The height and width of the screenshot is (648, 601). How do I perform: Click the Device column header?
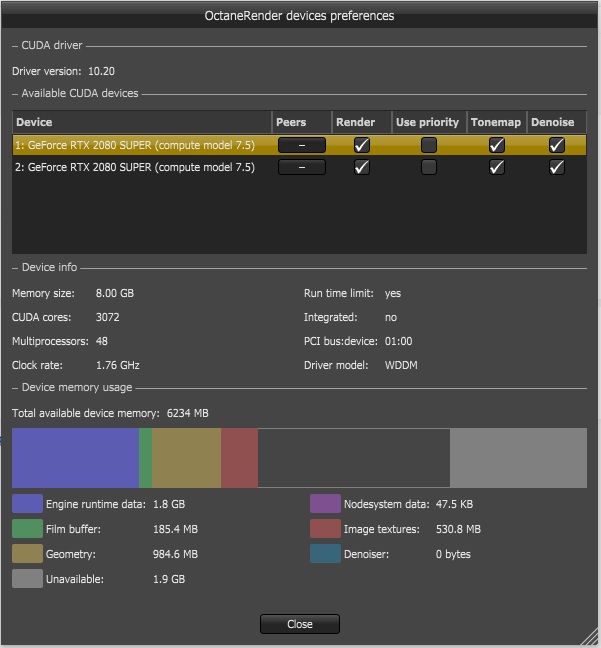click(142, 122)
